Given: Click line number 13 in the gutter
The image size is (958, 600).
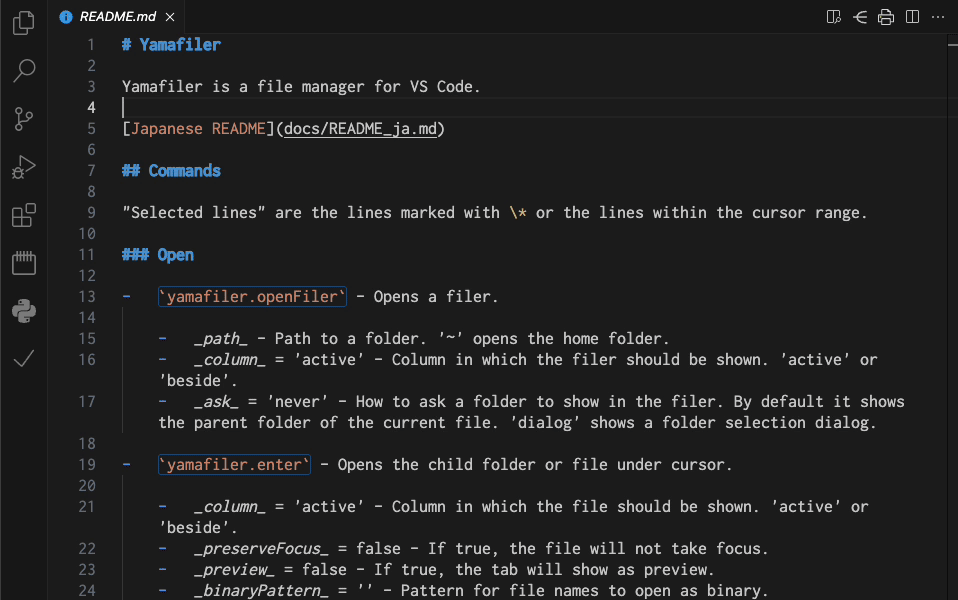Looking at the screenshot, I should 87,297.
